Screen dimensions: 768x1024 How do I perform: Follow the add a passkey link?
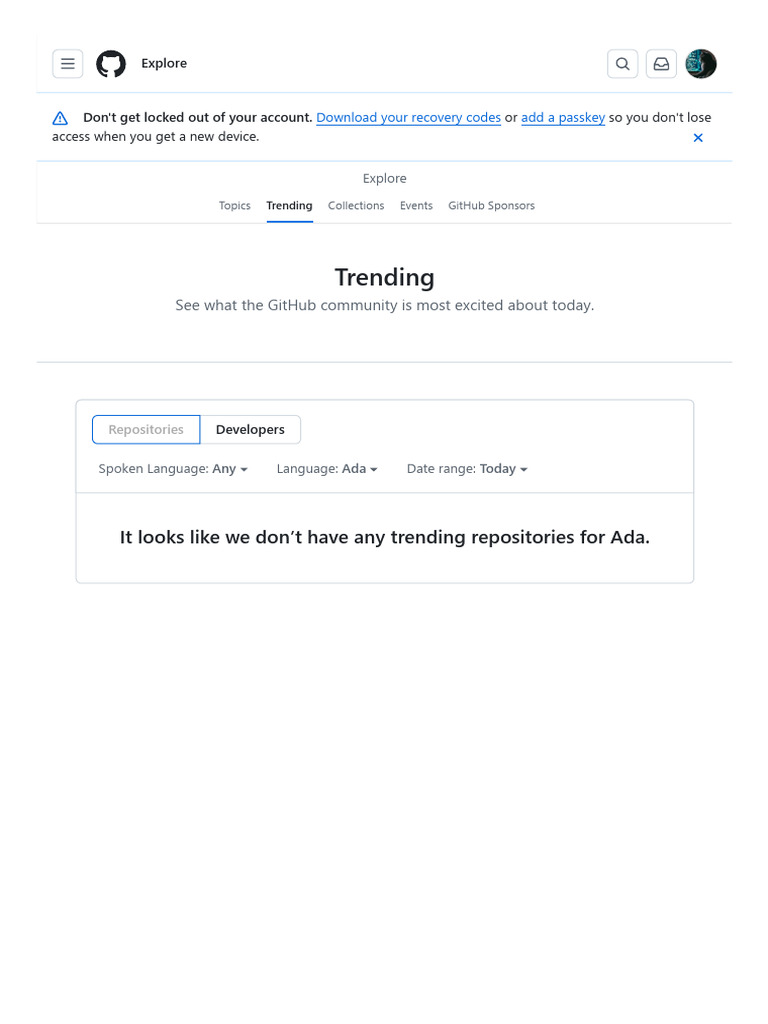(x=563, y=118)
